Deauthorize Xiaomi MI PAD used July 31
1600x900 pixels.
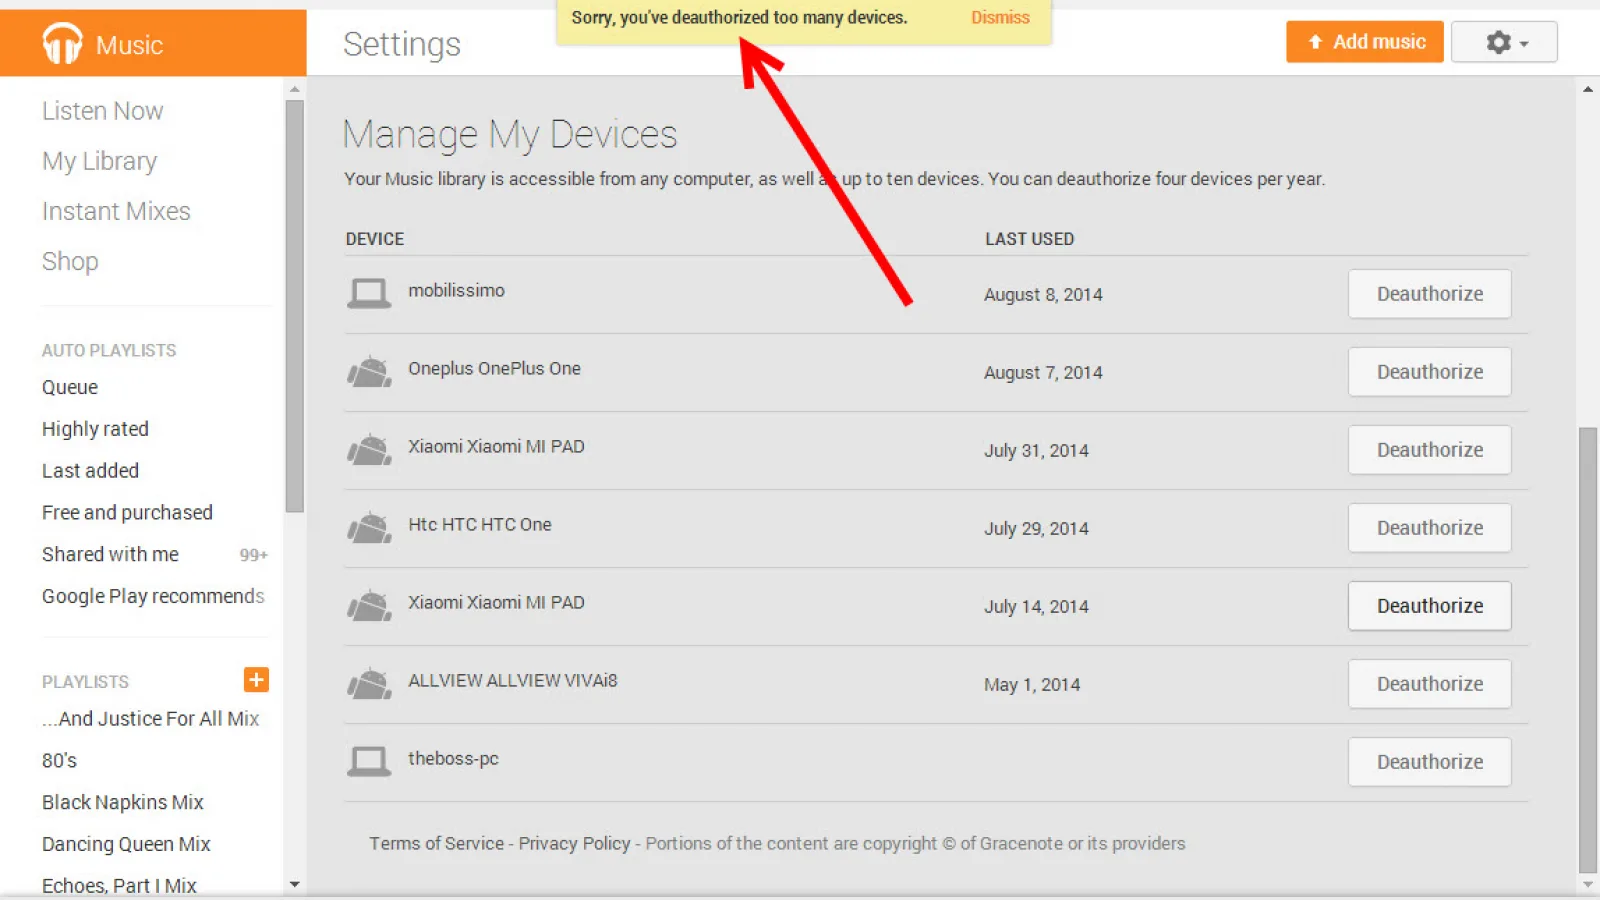coord(1429,450)
